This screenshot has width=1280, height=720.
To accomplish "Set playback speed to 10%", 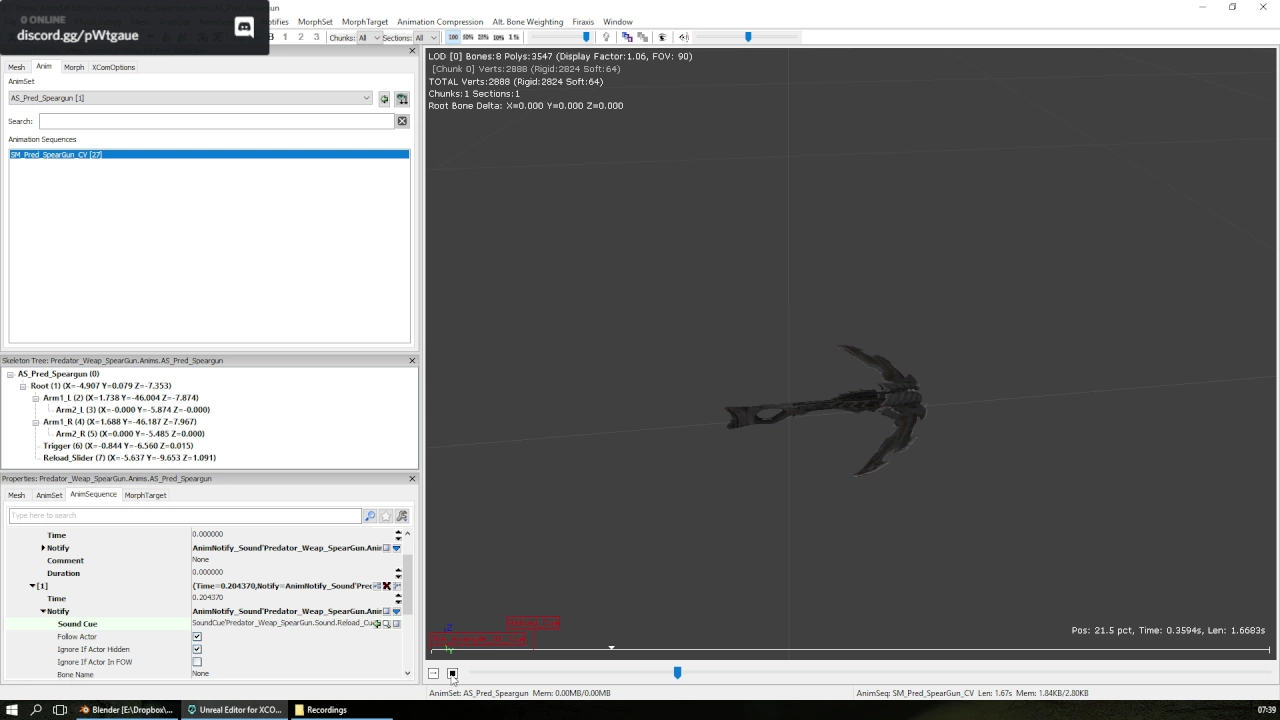I will click(498, 37).
